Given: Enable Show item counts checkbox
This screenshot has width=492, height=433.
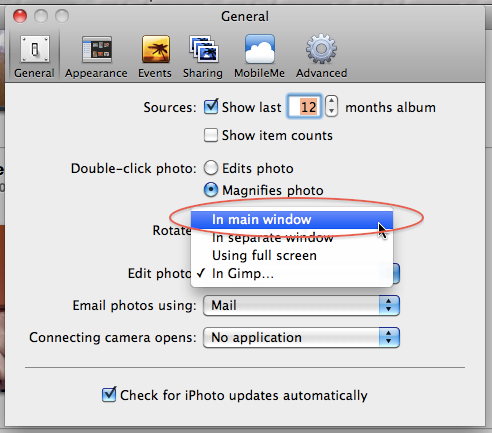Looking at the screenshot, I should 211,135.
